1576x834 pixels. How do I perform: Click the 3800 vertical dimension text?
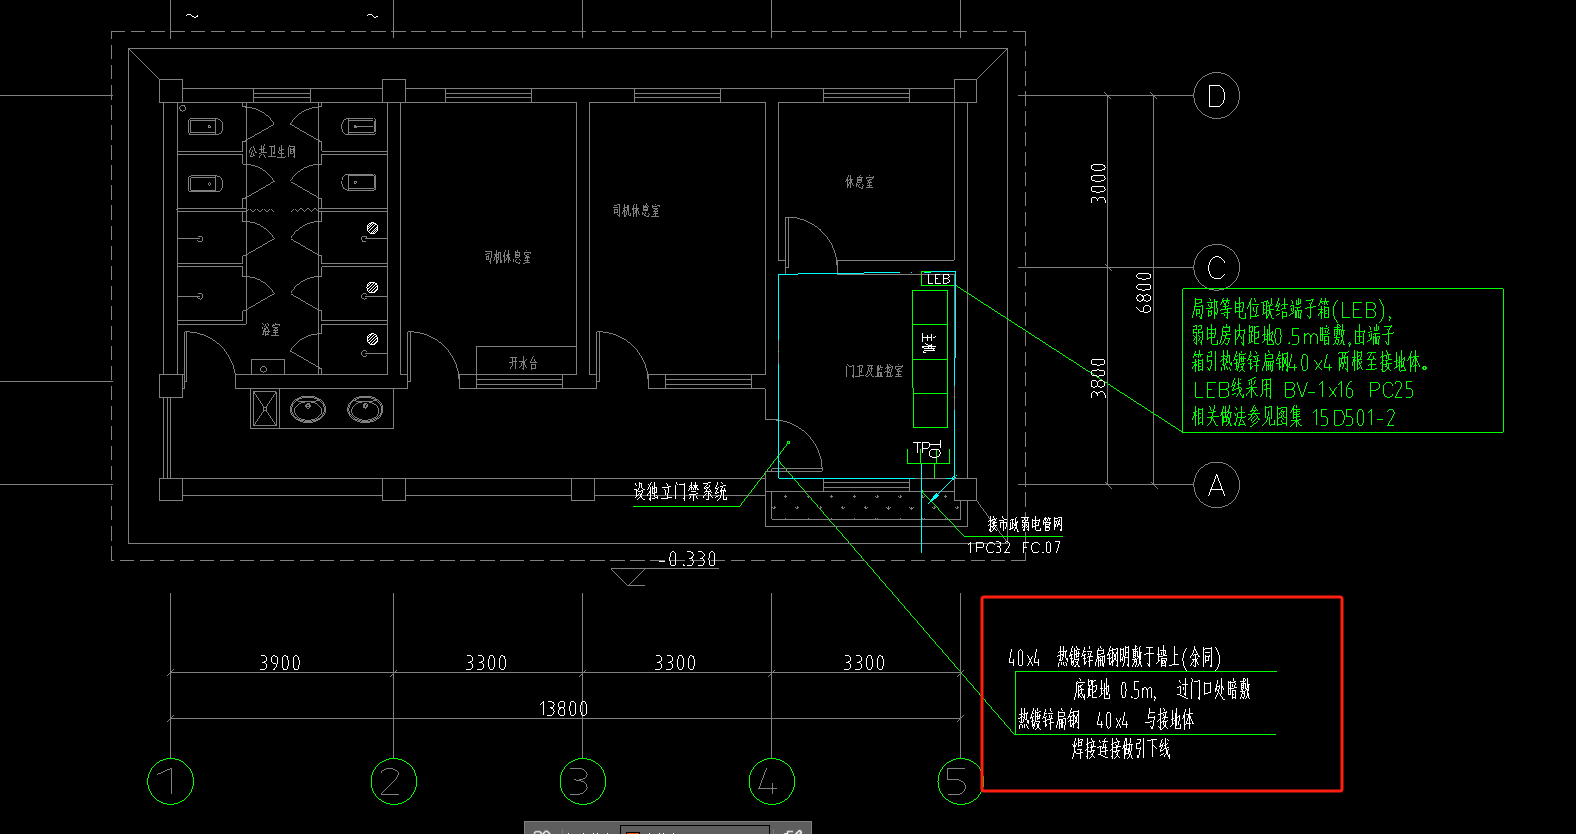(x=1098, y=377)
